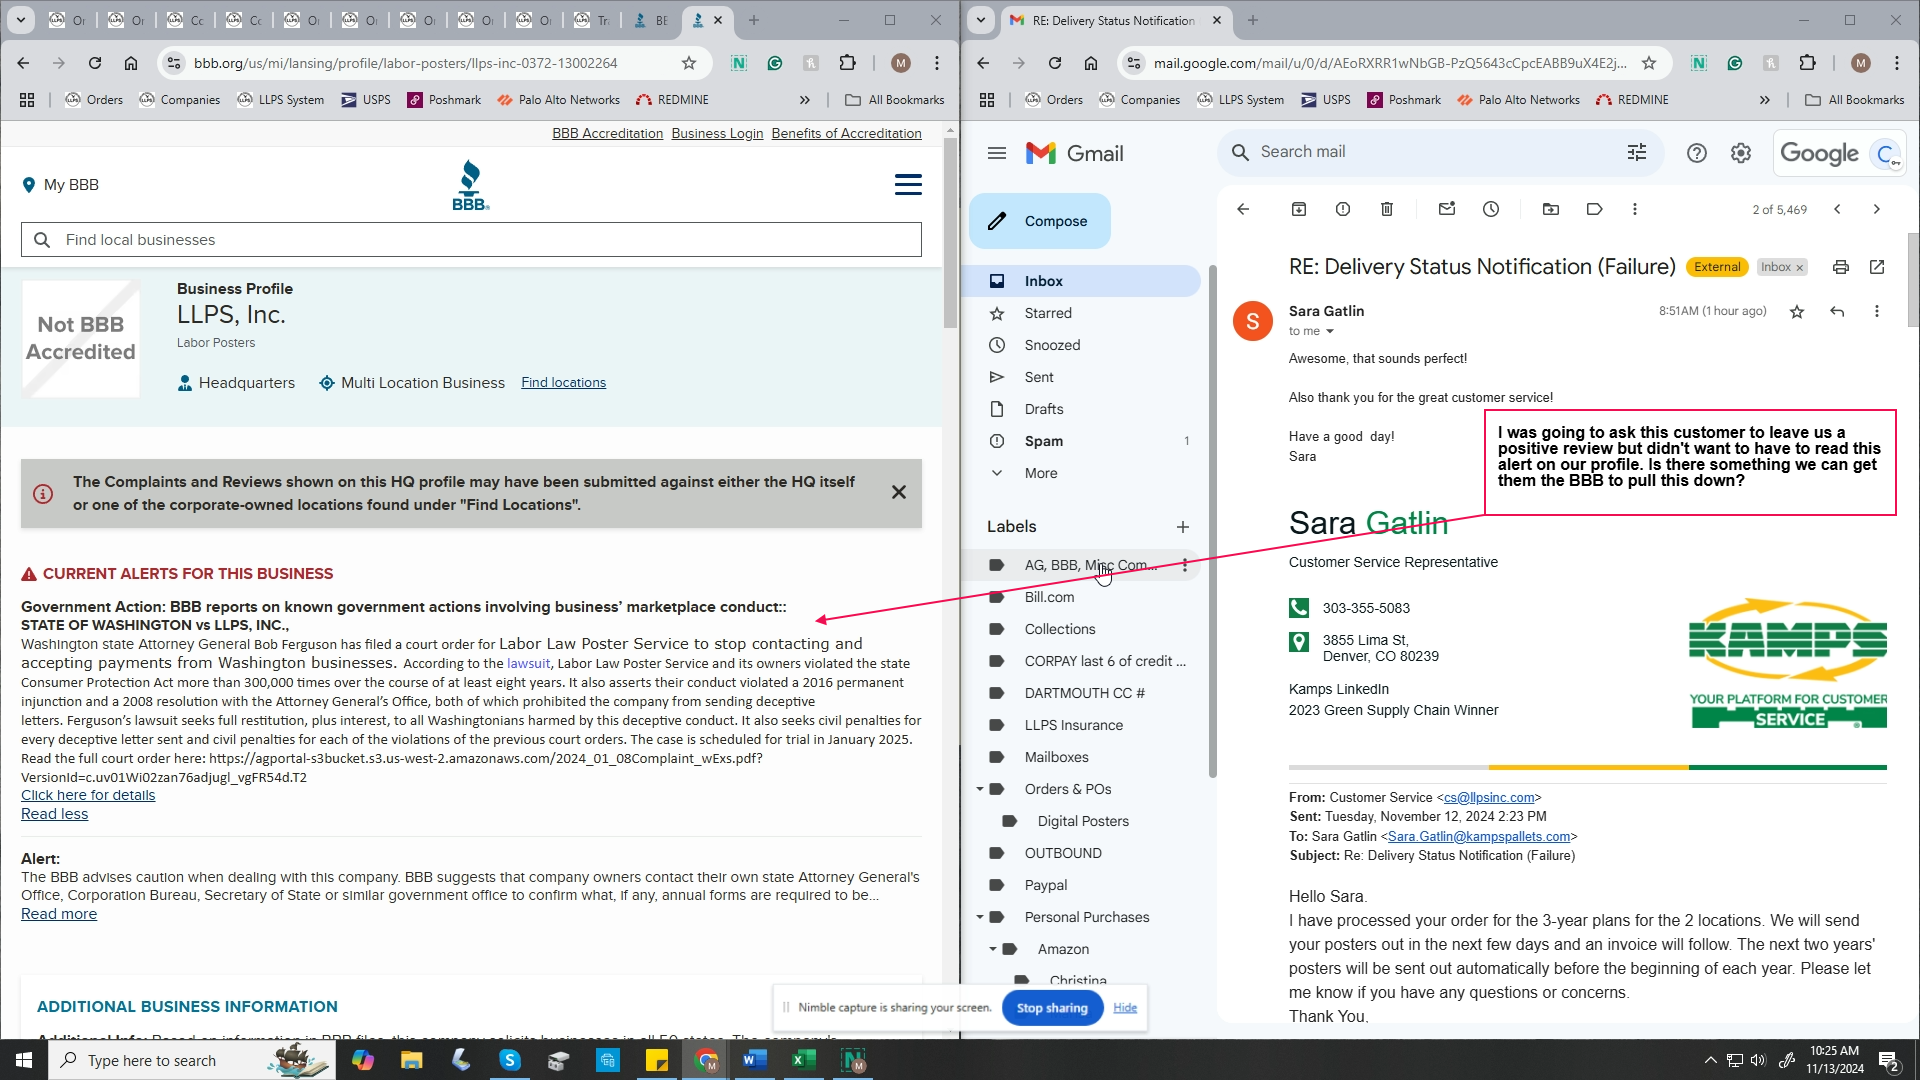Open the Spam folder
1920x1080 pixels.
1043,441
